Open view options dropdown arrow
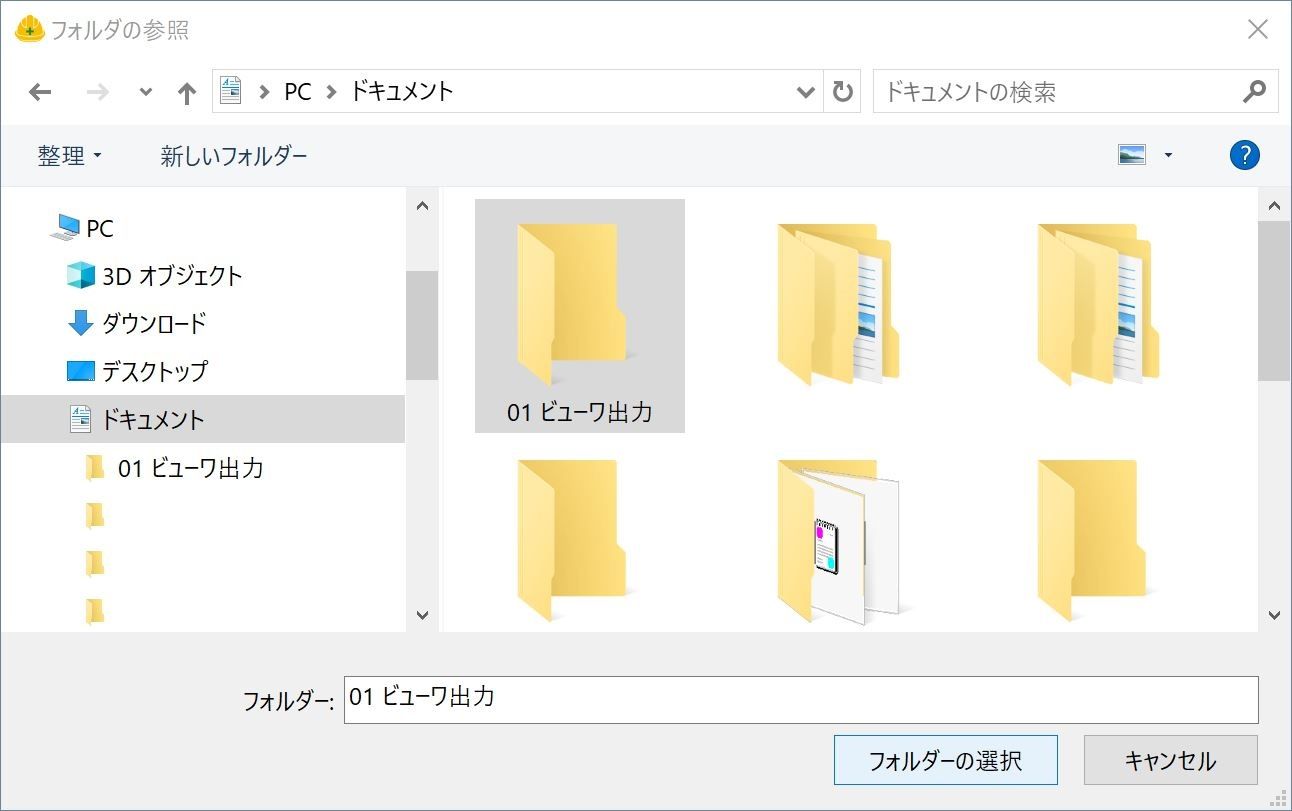The height and width of the screenshot is (811, 1292). pyautogui.click(x=1168, y=155)
